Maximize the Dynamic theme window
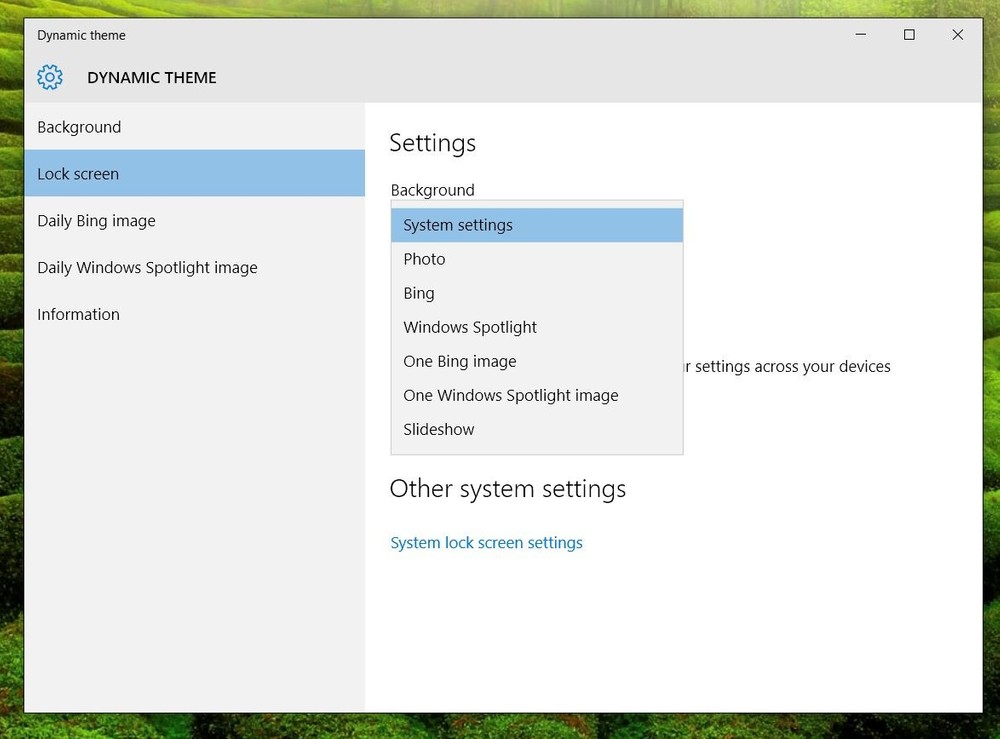This screenshot has width=1000, height=739. 909,35
